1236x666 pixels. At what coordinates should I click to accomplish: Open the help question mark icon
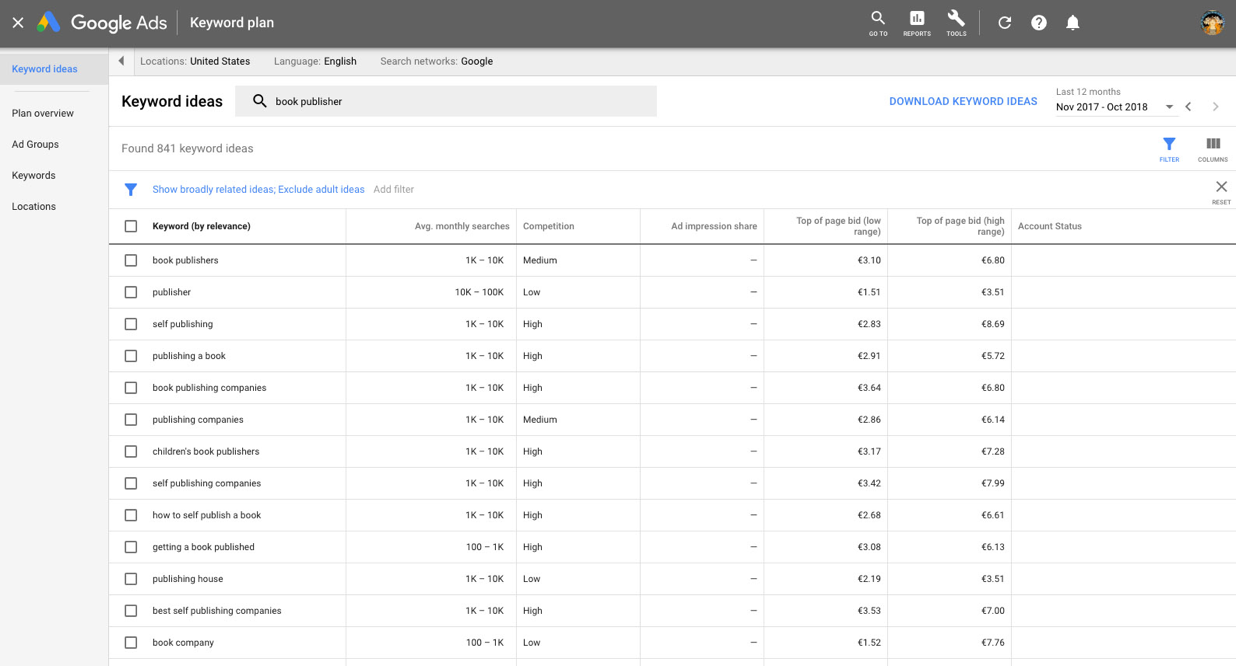(1039, 23)
